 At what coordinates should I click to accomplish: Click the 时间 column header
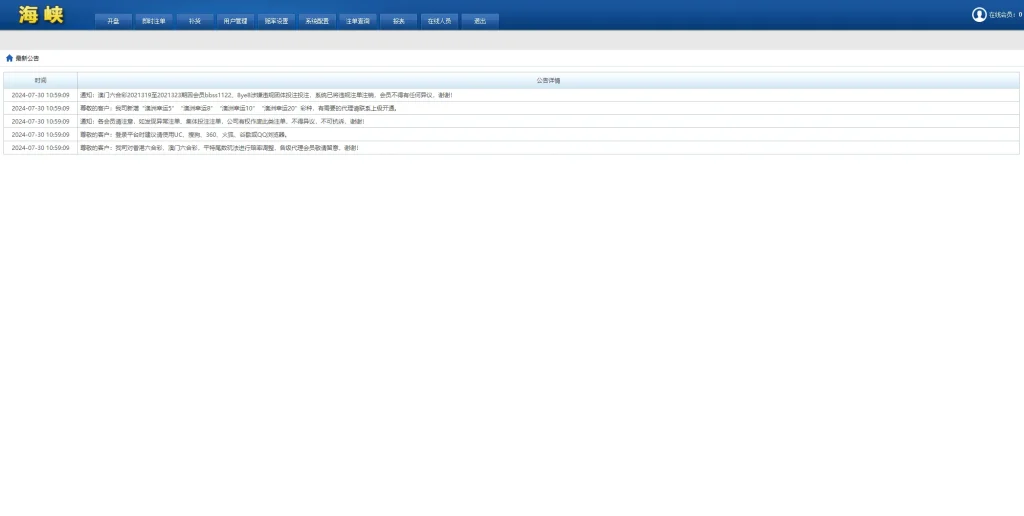(x=40, y=80)
